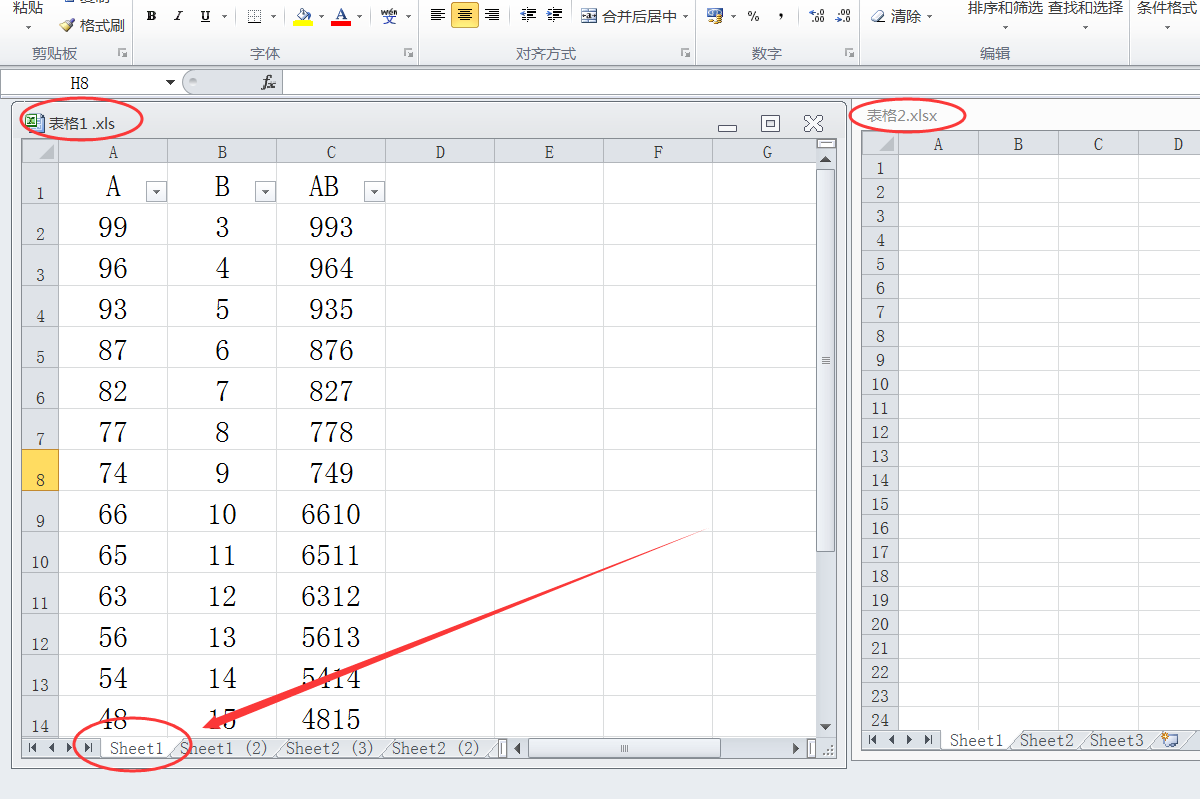Screen dimensions: 1200x799
Task: Click the vertical scrollbar thumb in 表格1.xls
Action: [826, 360]
